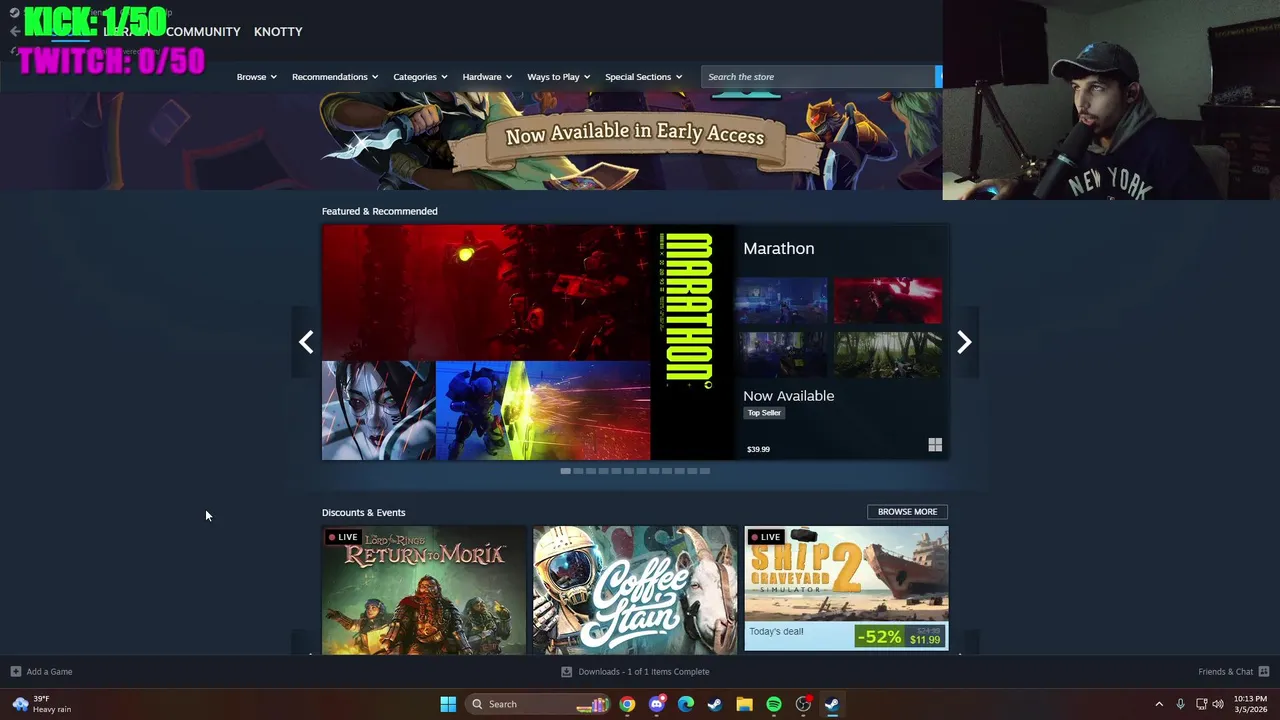This screenshot has height=720, width=1280.
Task: Click the Featured & Recommended heading
Action: pos(380,211)
